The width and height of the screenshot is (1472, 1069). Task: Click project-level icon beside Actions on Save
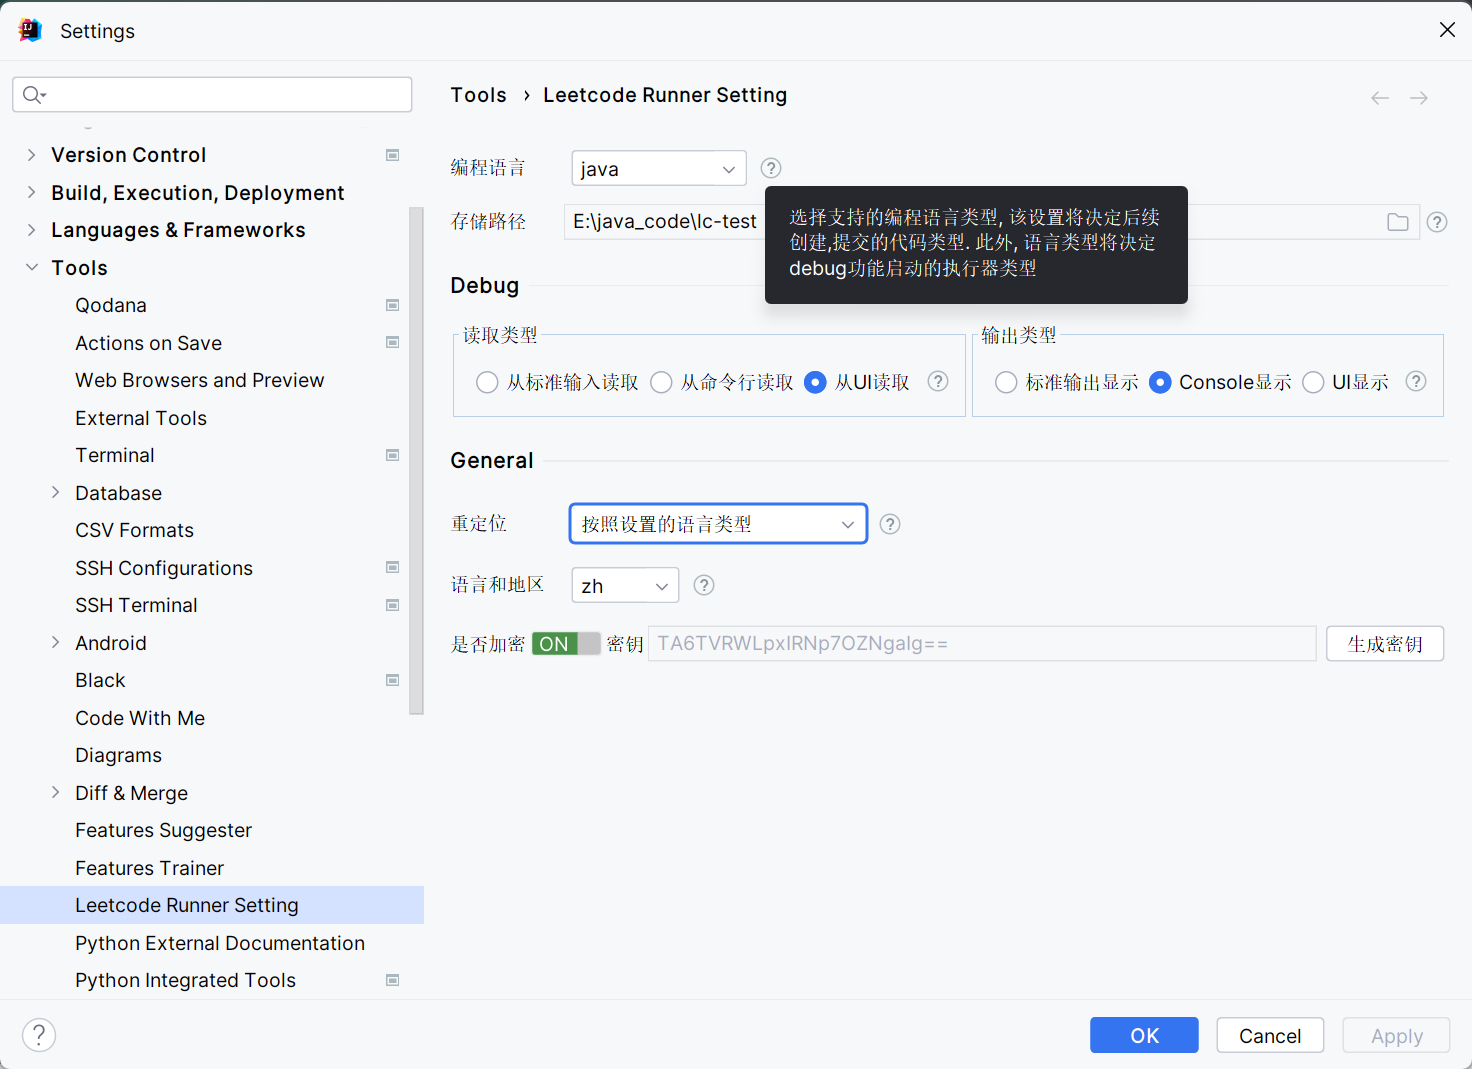[393, 342]
